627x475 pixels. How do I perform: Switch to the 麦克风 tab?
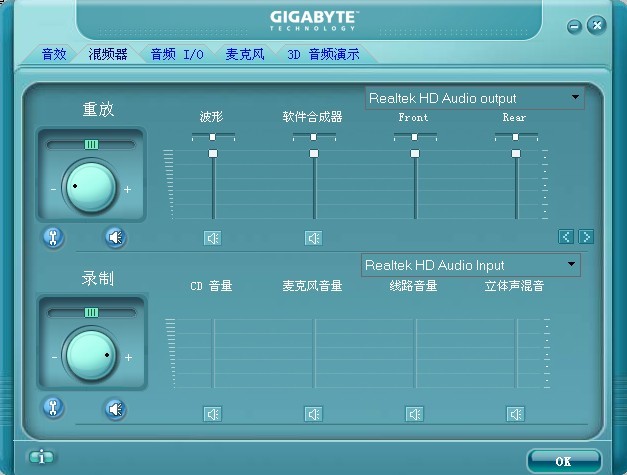[x=245, y=54]
